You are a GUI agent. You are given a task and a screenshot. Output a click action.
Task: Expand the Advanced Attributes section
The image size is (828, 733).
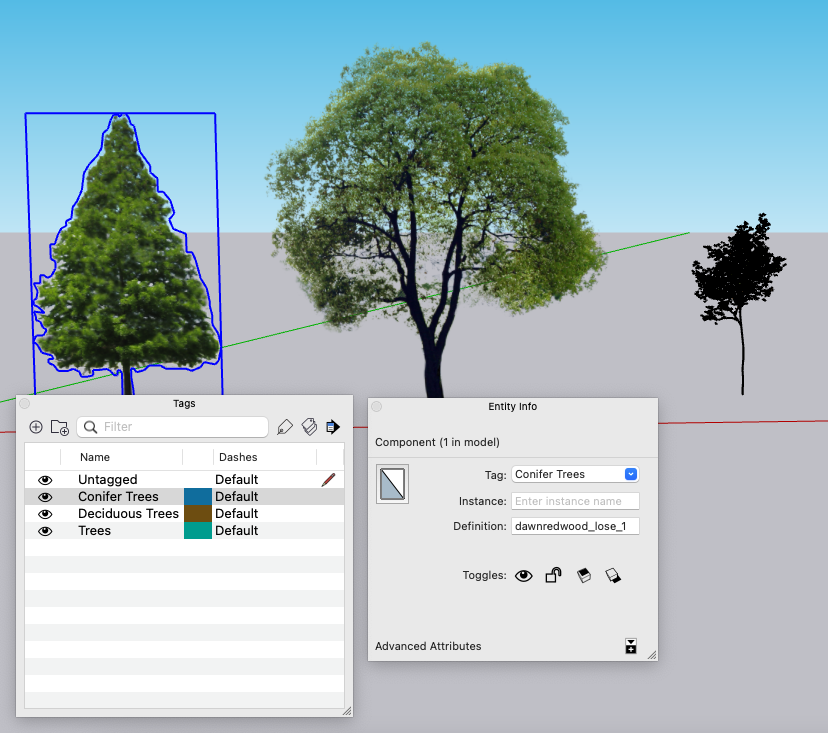pyautogui.click(x=427, y=646)
